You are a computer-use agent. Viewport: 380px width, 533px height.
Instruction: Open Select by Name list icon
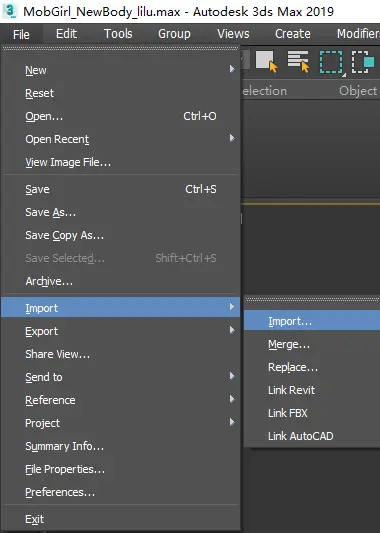298,62
